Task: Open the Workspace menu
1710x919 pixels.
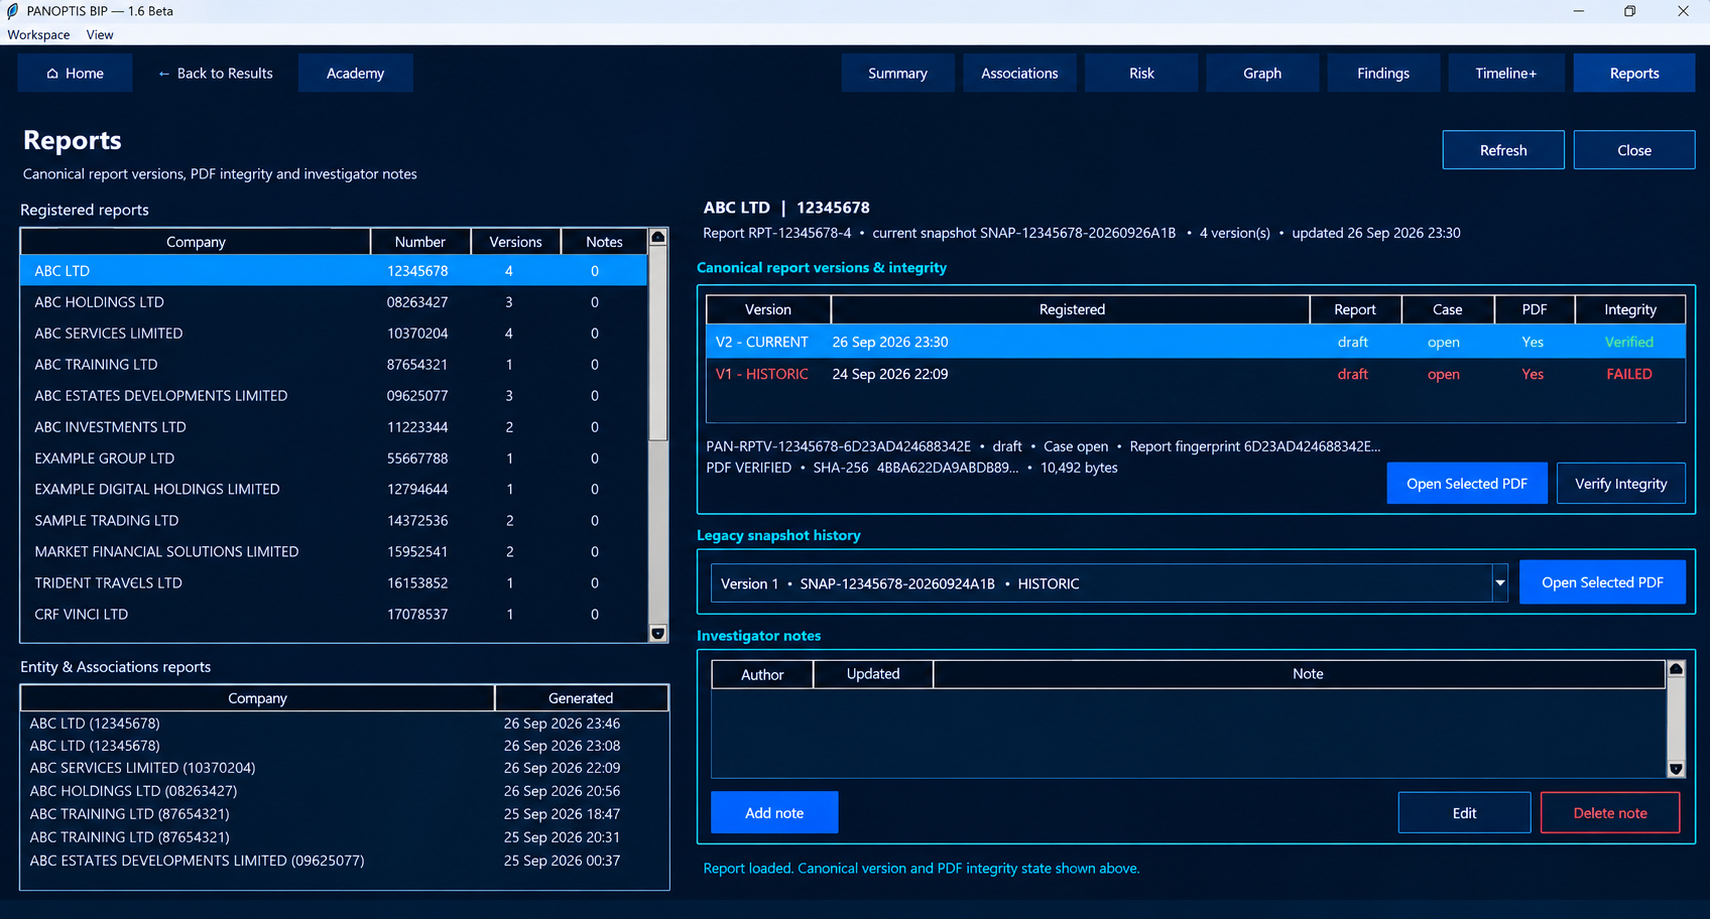Action: (38, 34)
